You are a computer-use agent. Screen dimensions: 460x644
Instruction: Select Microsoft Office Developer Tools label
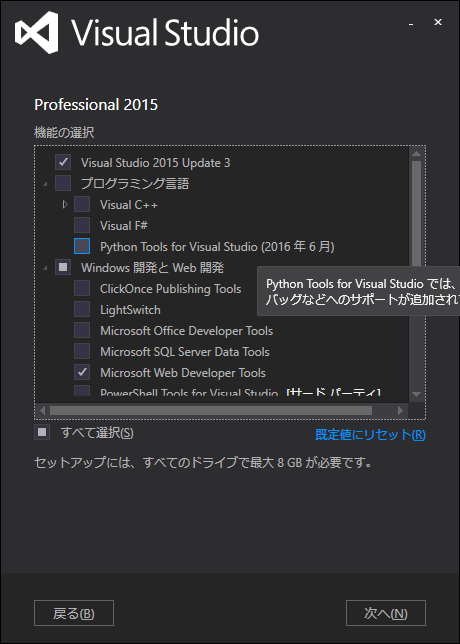(x=186, y=331)
